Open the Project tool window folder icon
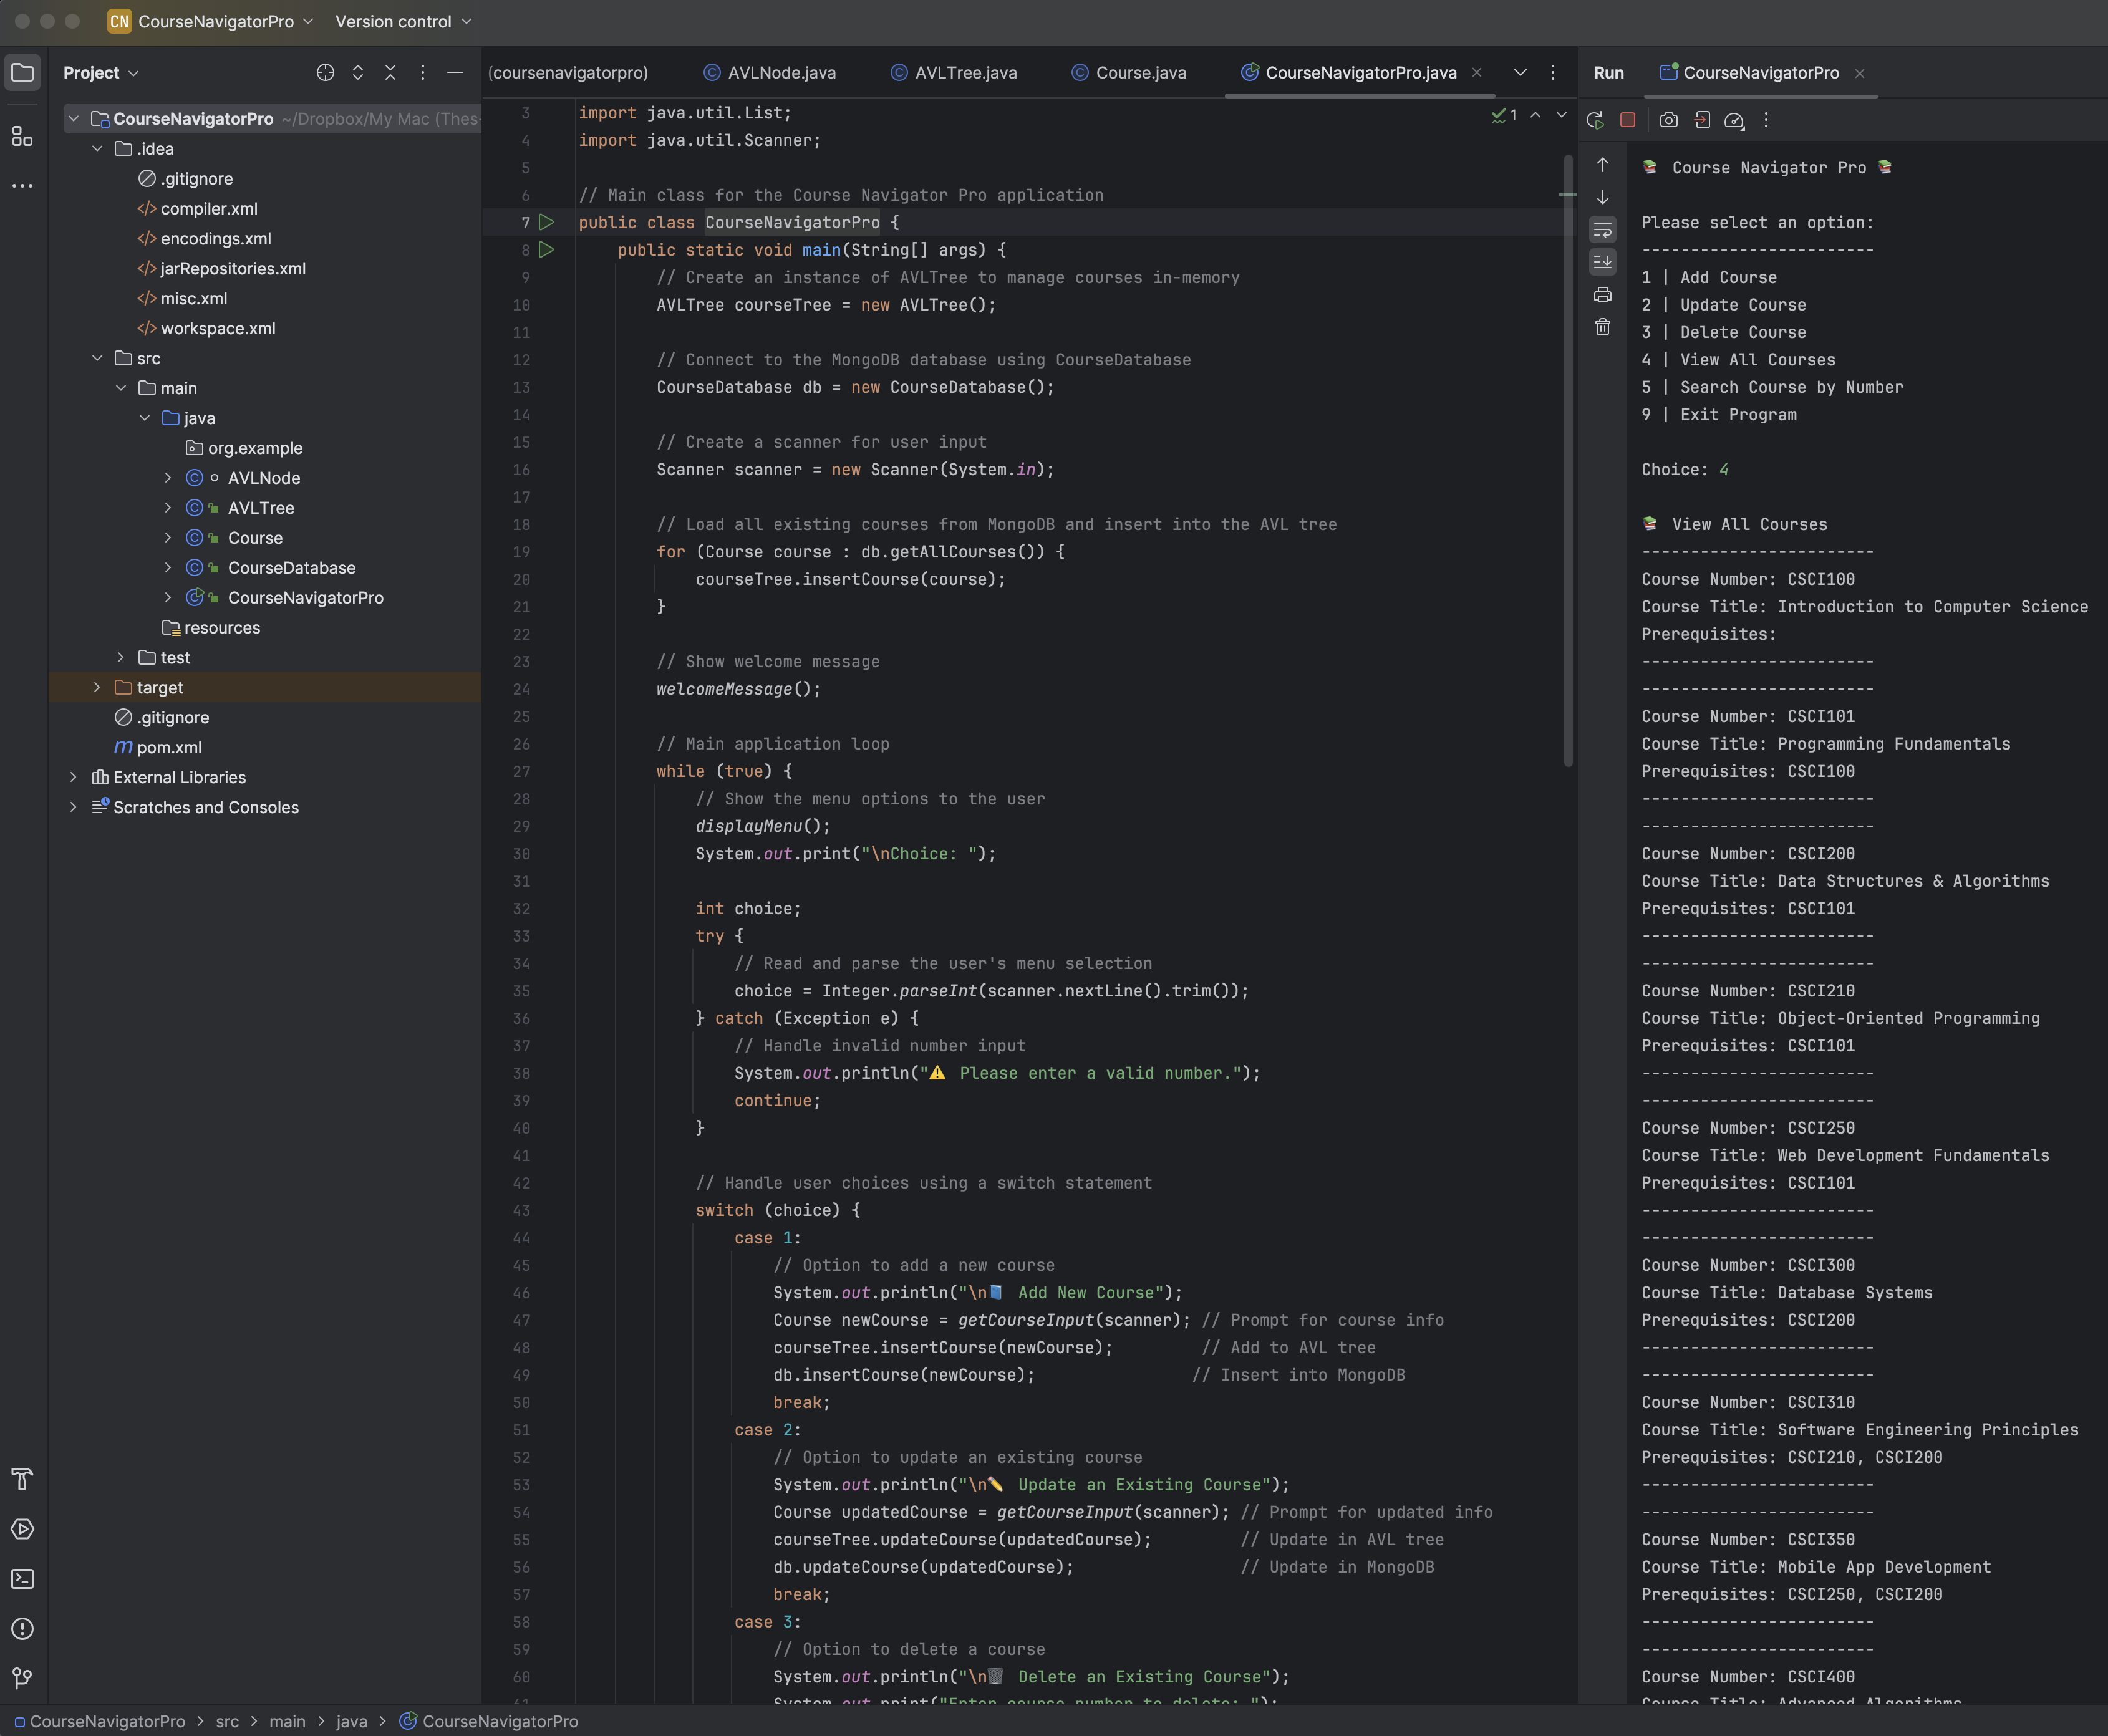This screenshot has width=2108, height=1736. pos(22,73)
